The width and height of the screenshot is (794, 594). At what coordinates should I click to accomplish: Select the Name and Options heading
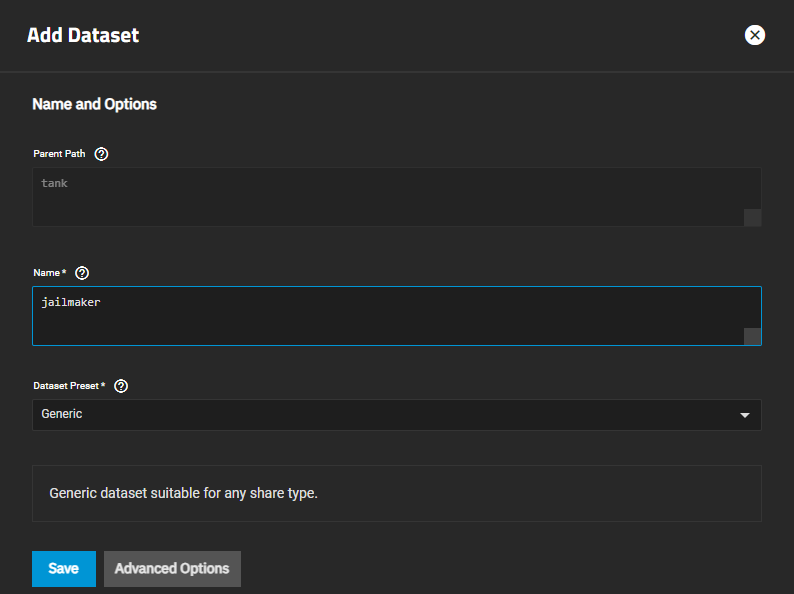pyautogui.click(x=94, y=104)
